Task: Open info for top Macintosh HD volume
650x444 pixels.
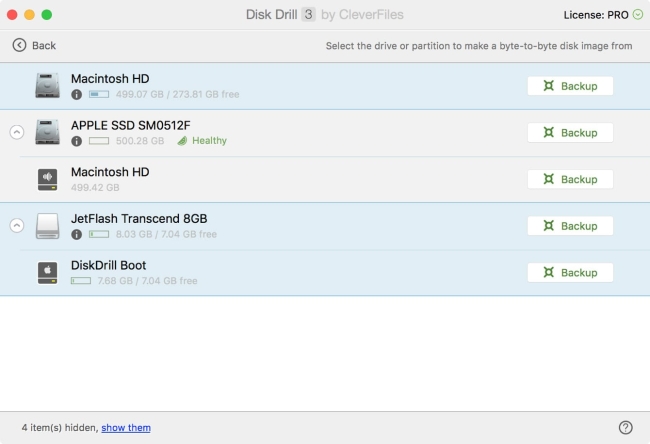Action: (76, 95)
